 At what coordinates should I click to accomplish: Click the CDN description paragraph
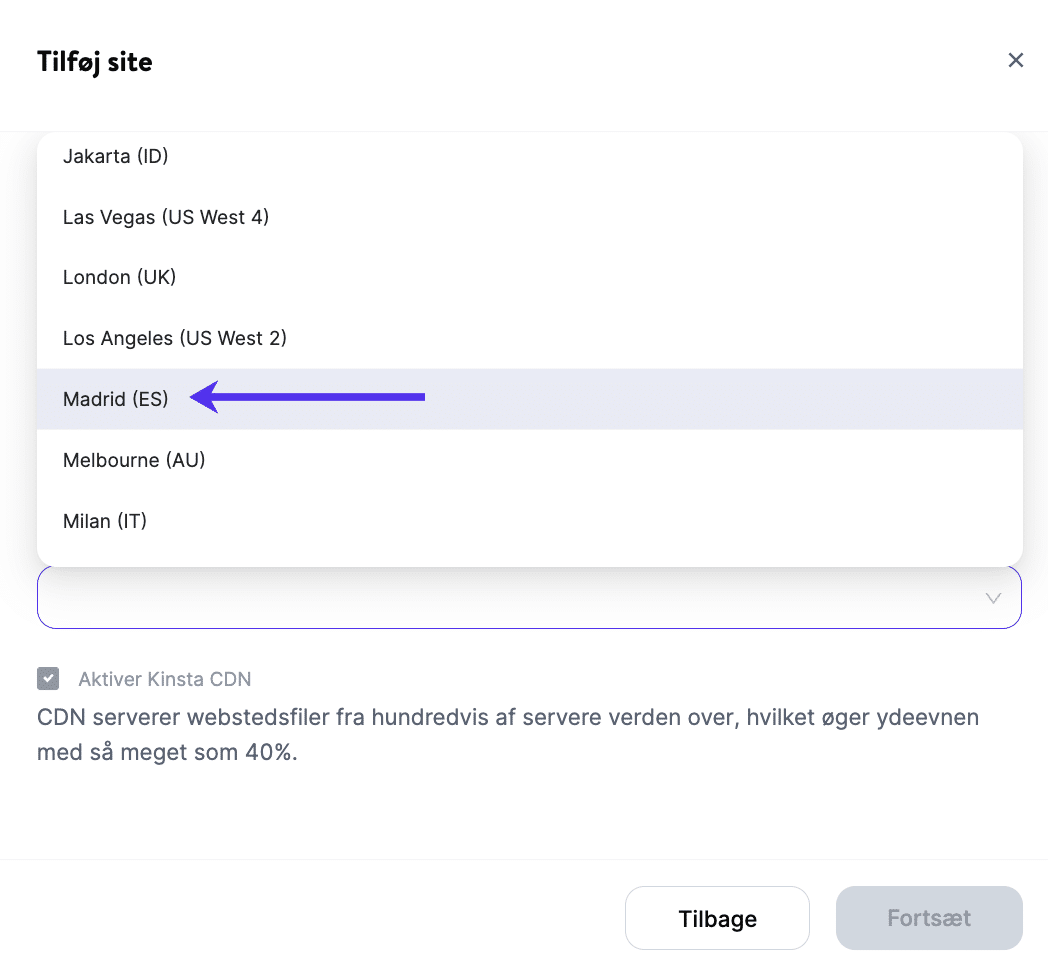(x=500, y=735)
